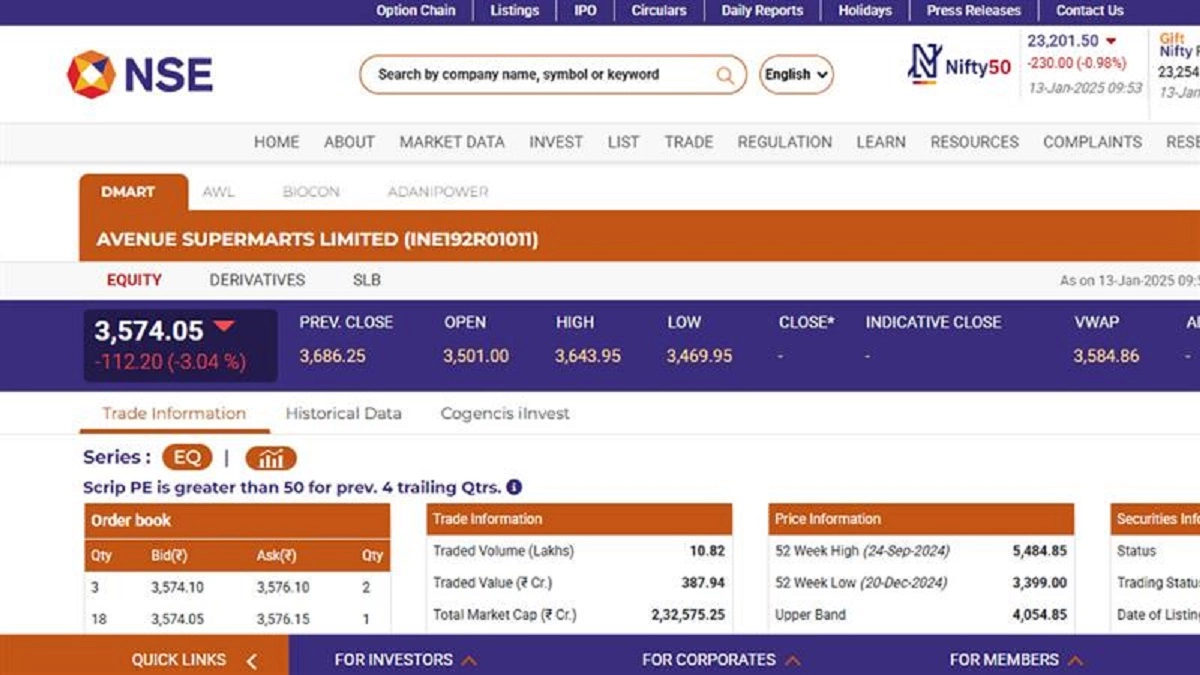Go to the Daily Reports link
Viewport: 1200px width, 675px height.
click(x=762, y=11)
